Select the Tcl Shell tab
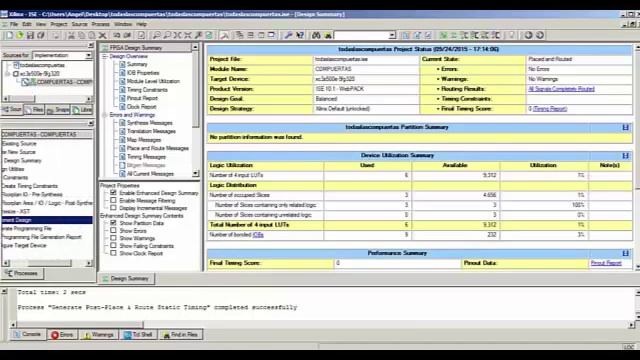The width and height of the screenshot is (640, 360). point(138,335)
